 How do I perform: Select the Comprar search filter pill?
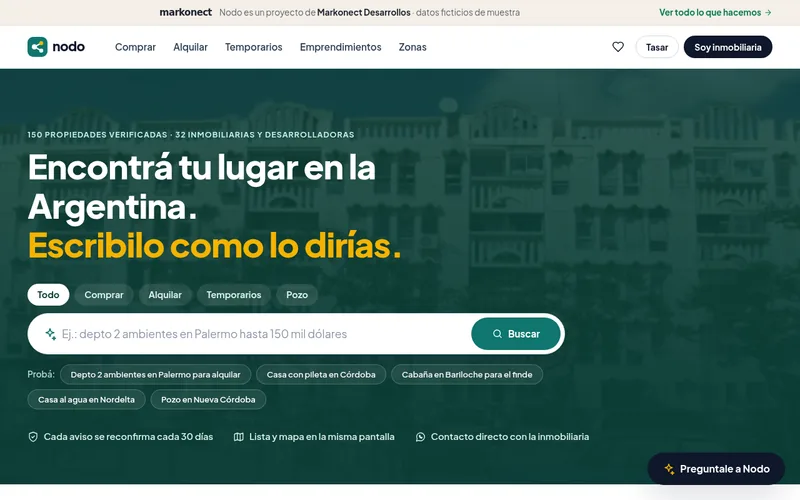coord(104,295)
